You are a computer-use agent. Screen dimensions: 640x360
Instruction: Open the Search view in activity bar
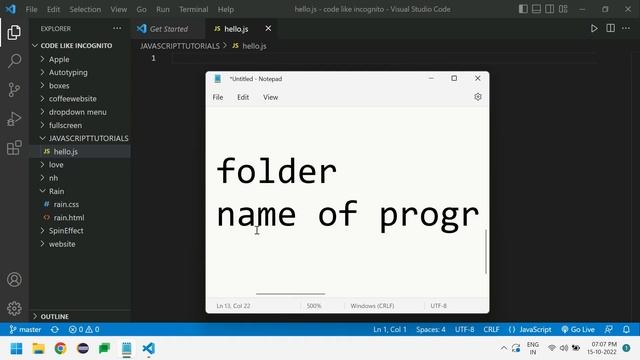point(14,61)
